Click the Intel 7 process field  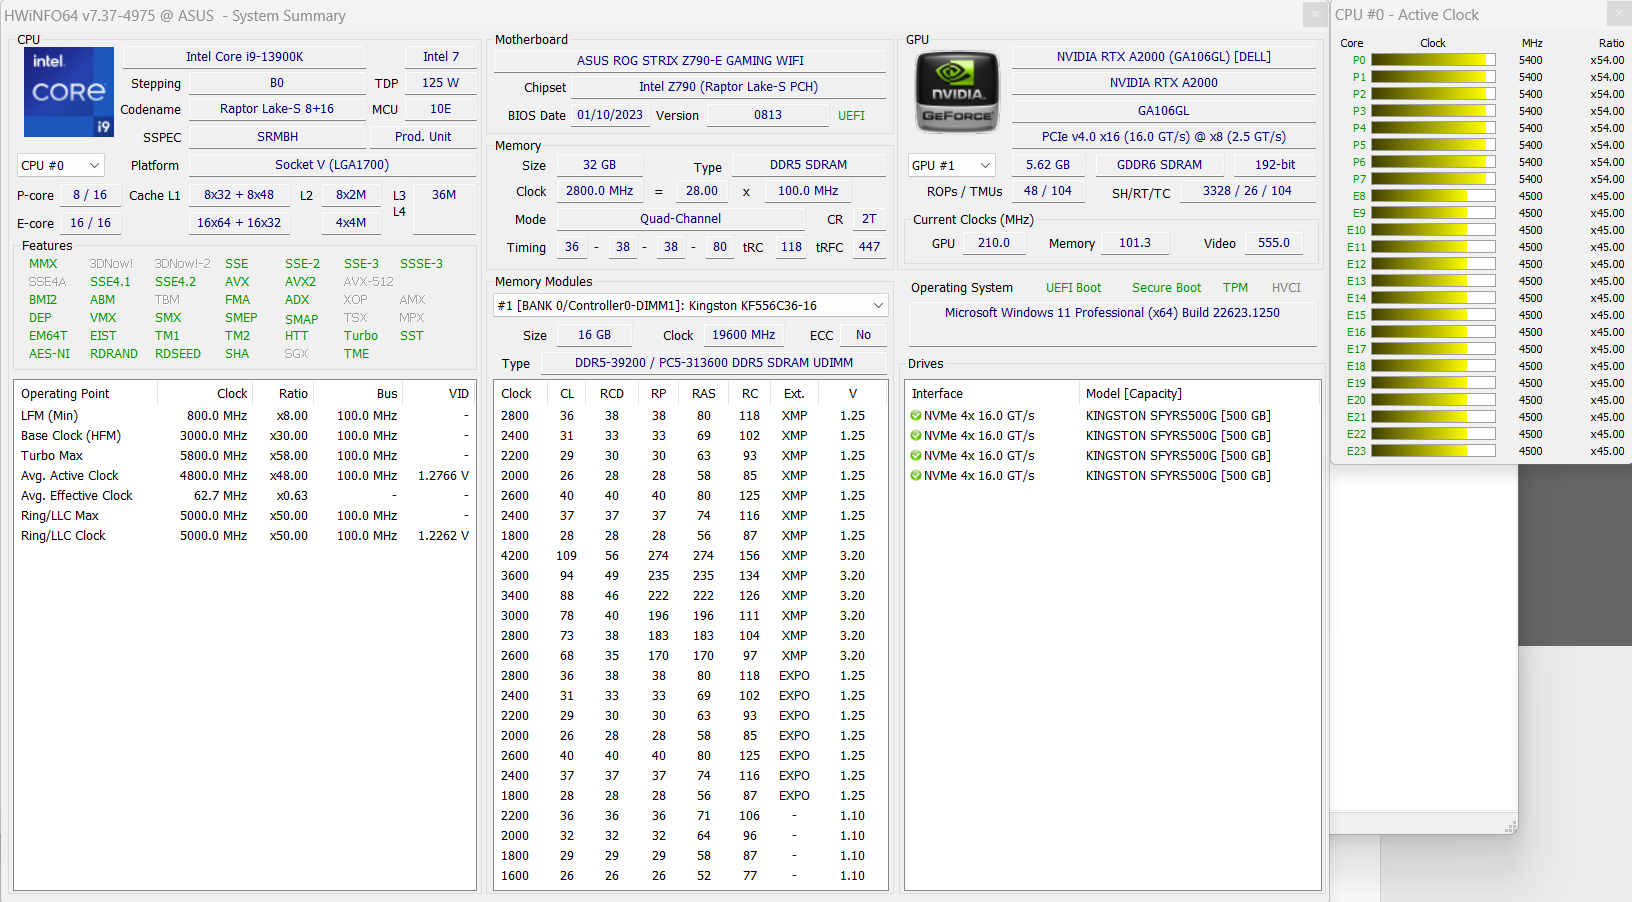click(441, 57)
